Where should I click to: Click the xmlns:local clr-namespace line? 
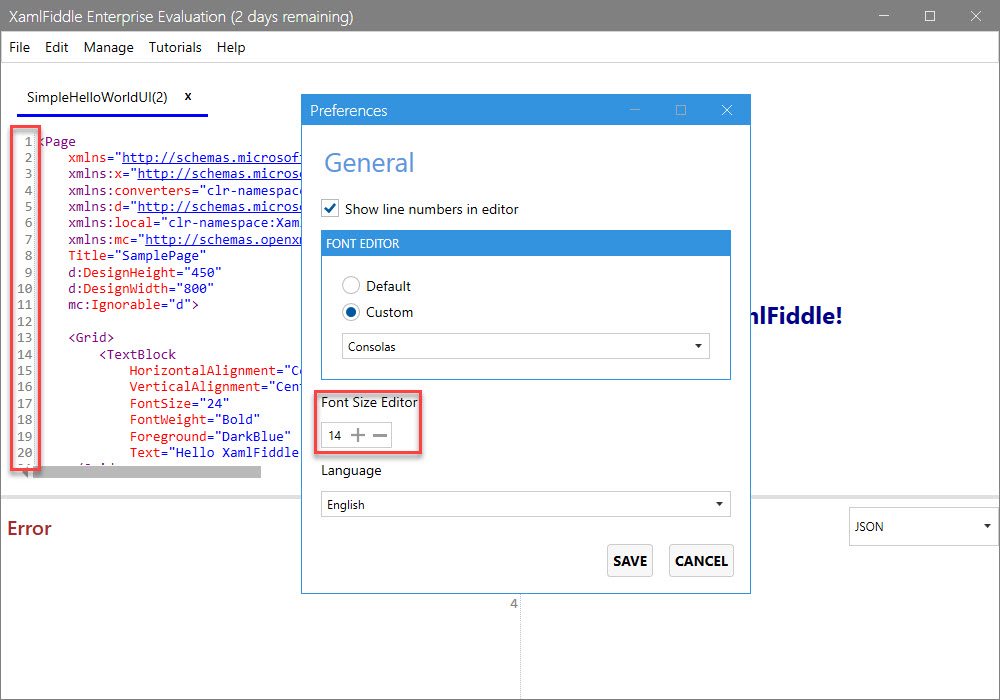184,223
